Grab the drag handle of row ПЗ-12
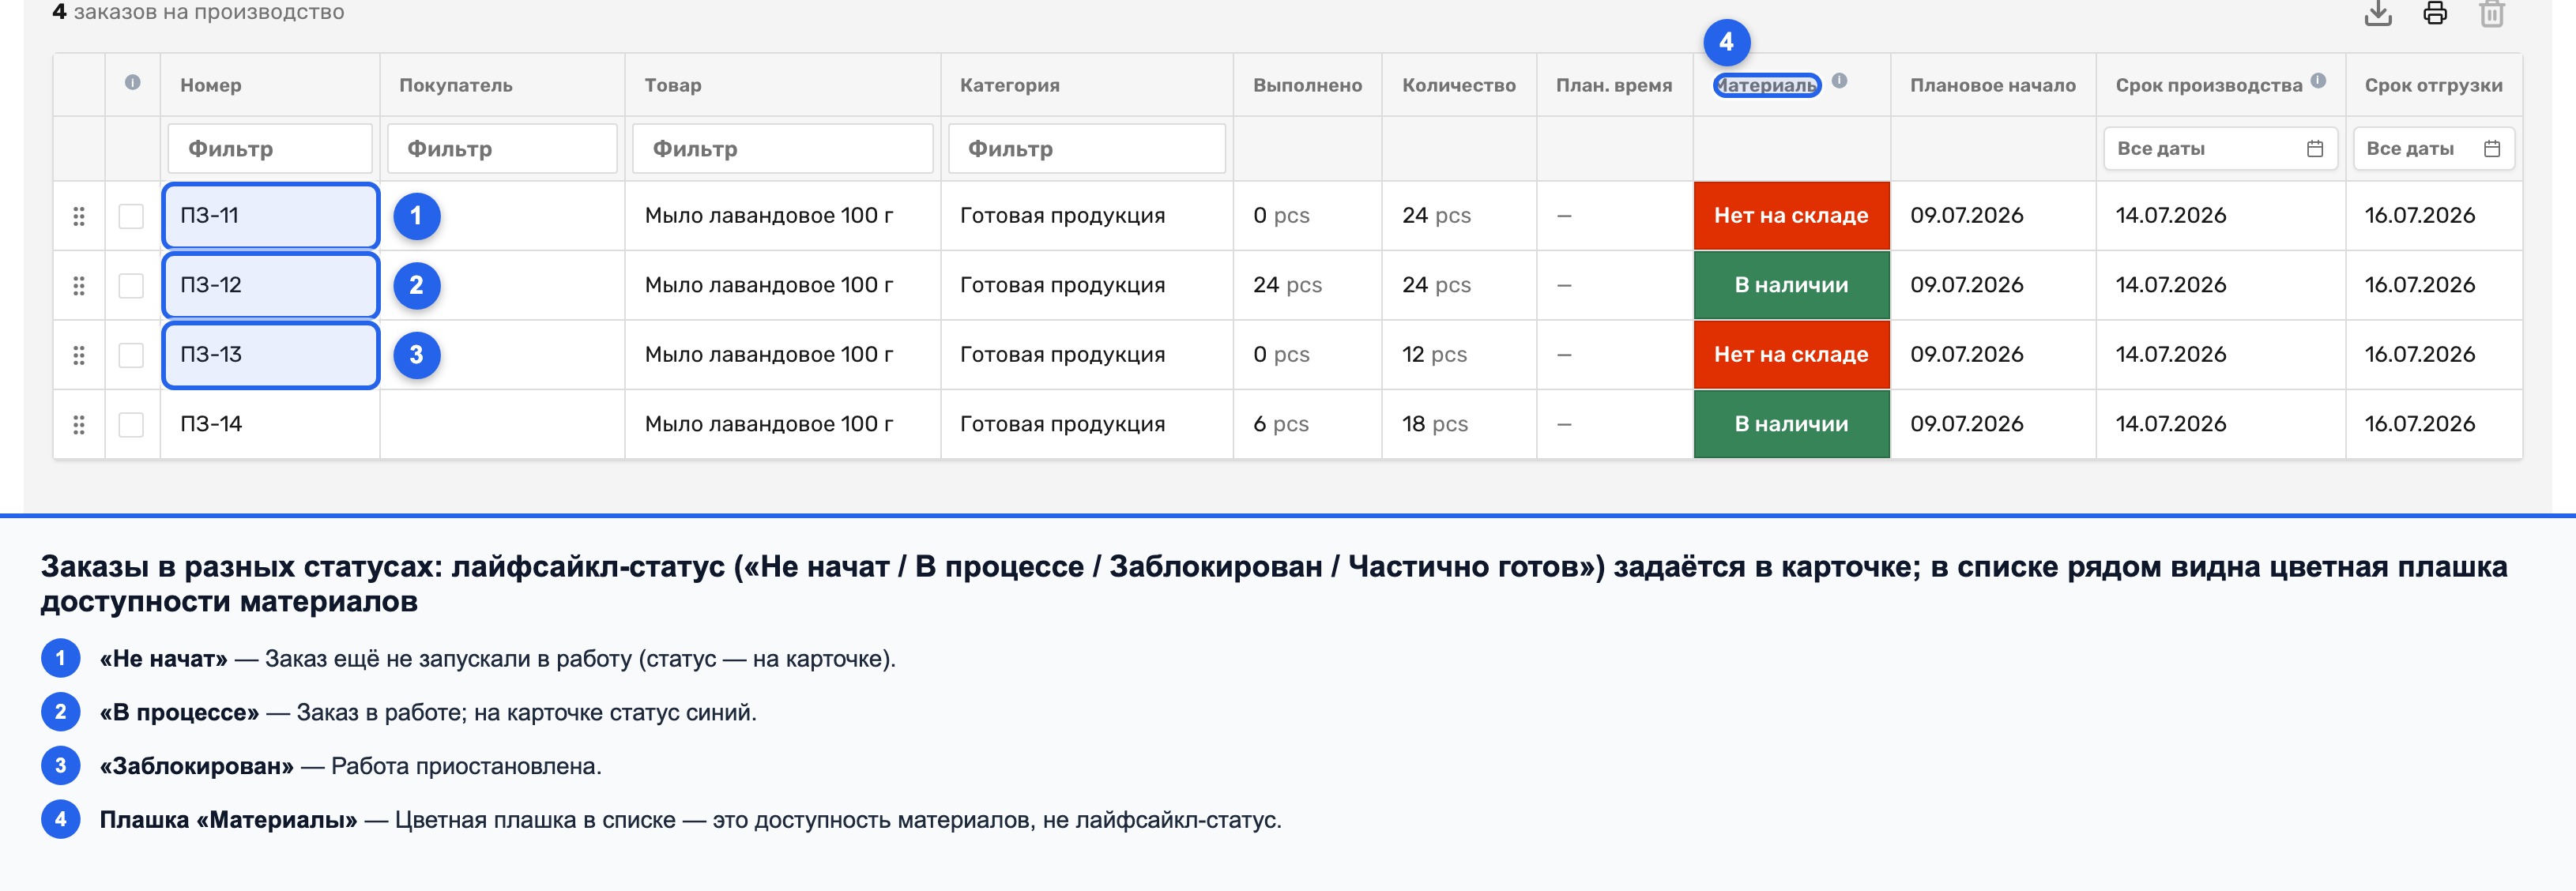This screenshot has height=891, width=2576. click(x=79, y=286)
